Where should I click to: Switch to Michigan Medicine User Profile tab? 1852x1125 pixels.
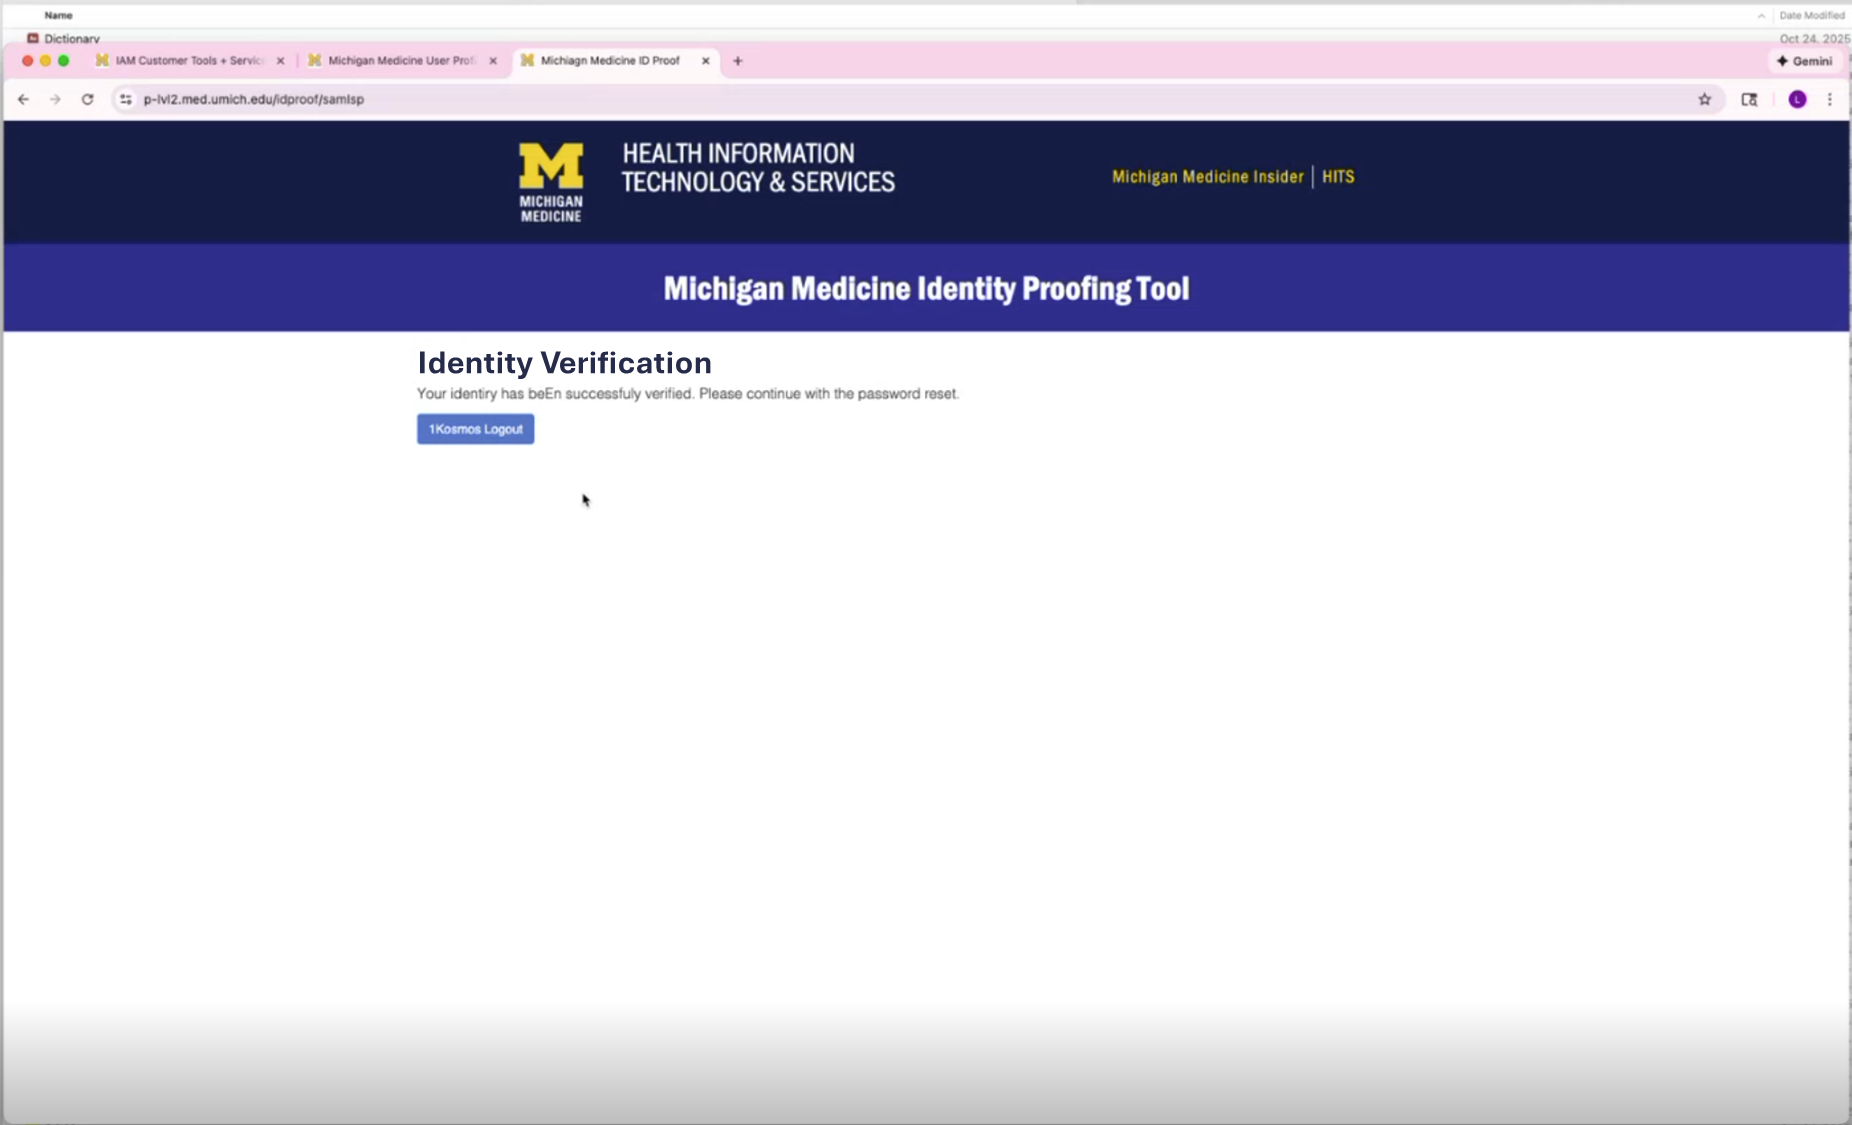[400, 61]
